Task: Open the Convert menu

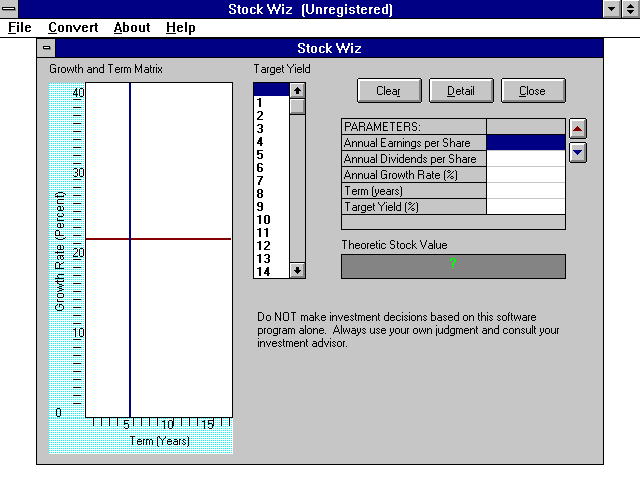Action: tap(73, 28)
